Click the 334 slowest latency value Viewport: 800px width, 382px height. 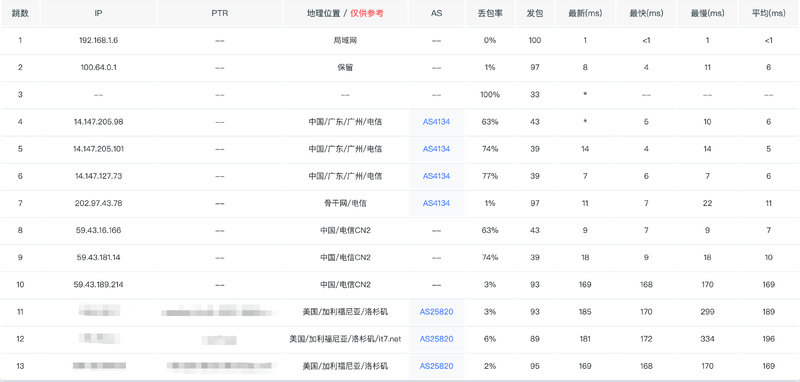[x=708, y=339]
